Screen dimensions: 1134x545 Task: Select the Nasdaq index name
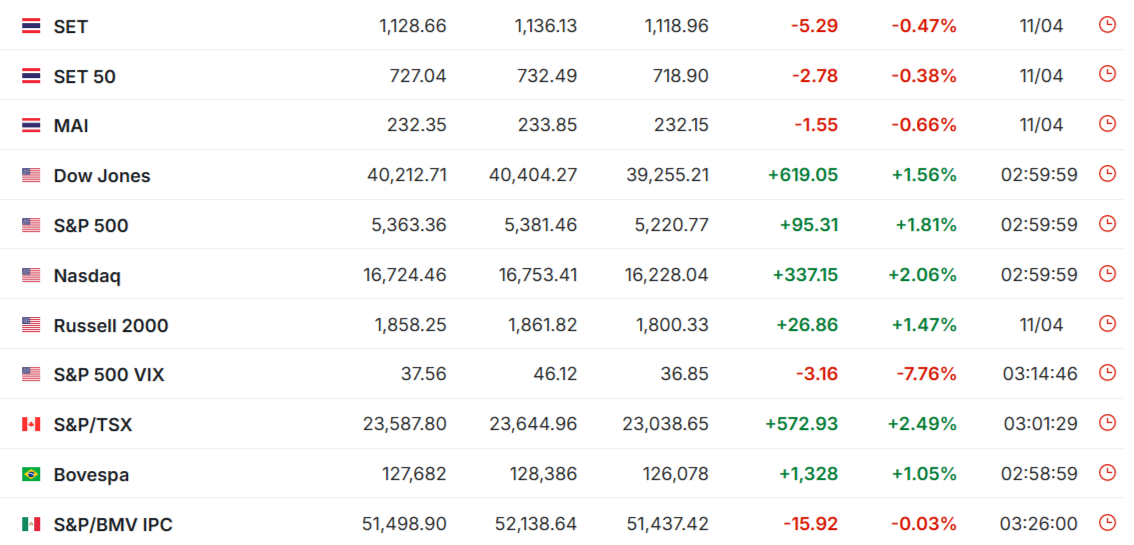[x=87, y=275]
